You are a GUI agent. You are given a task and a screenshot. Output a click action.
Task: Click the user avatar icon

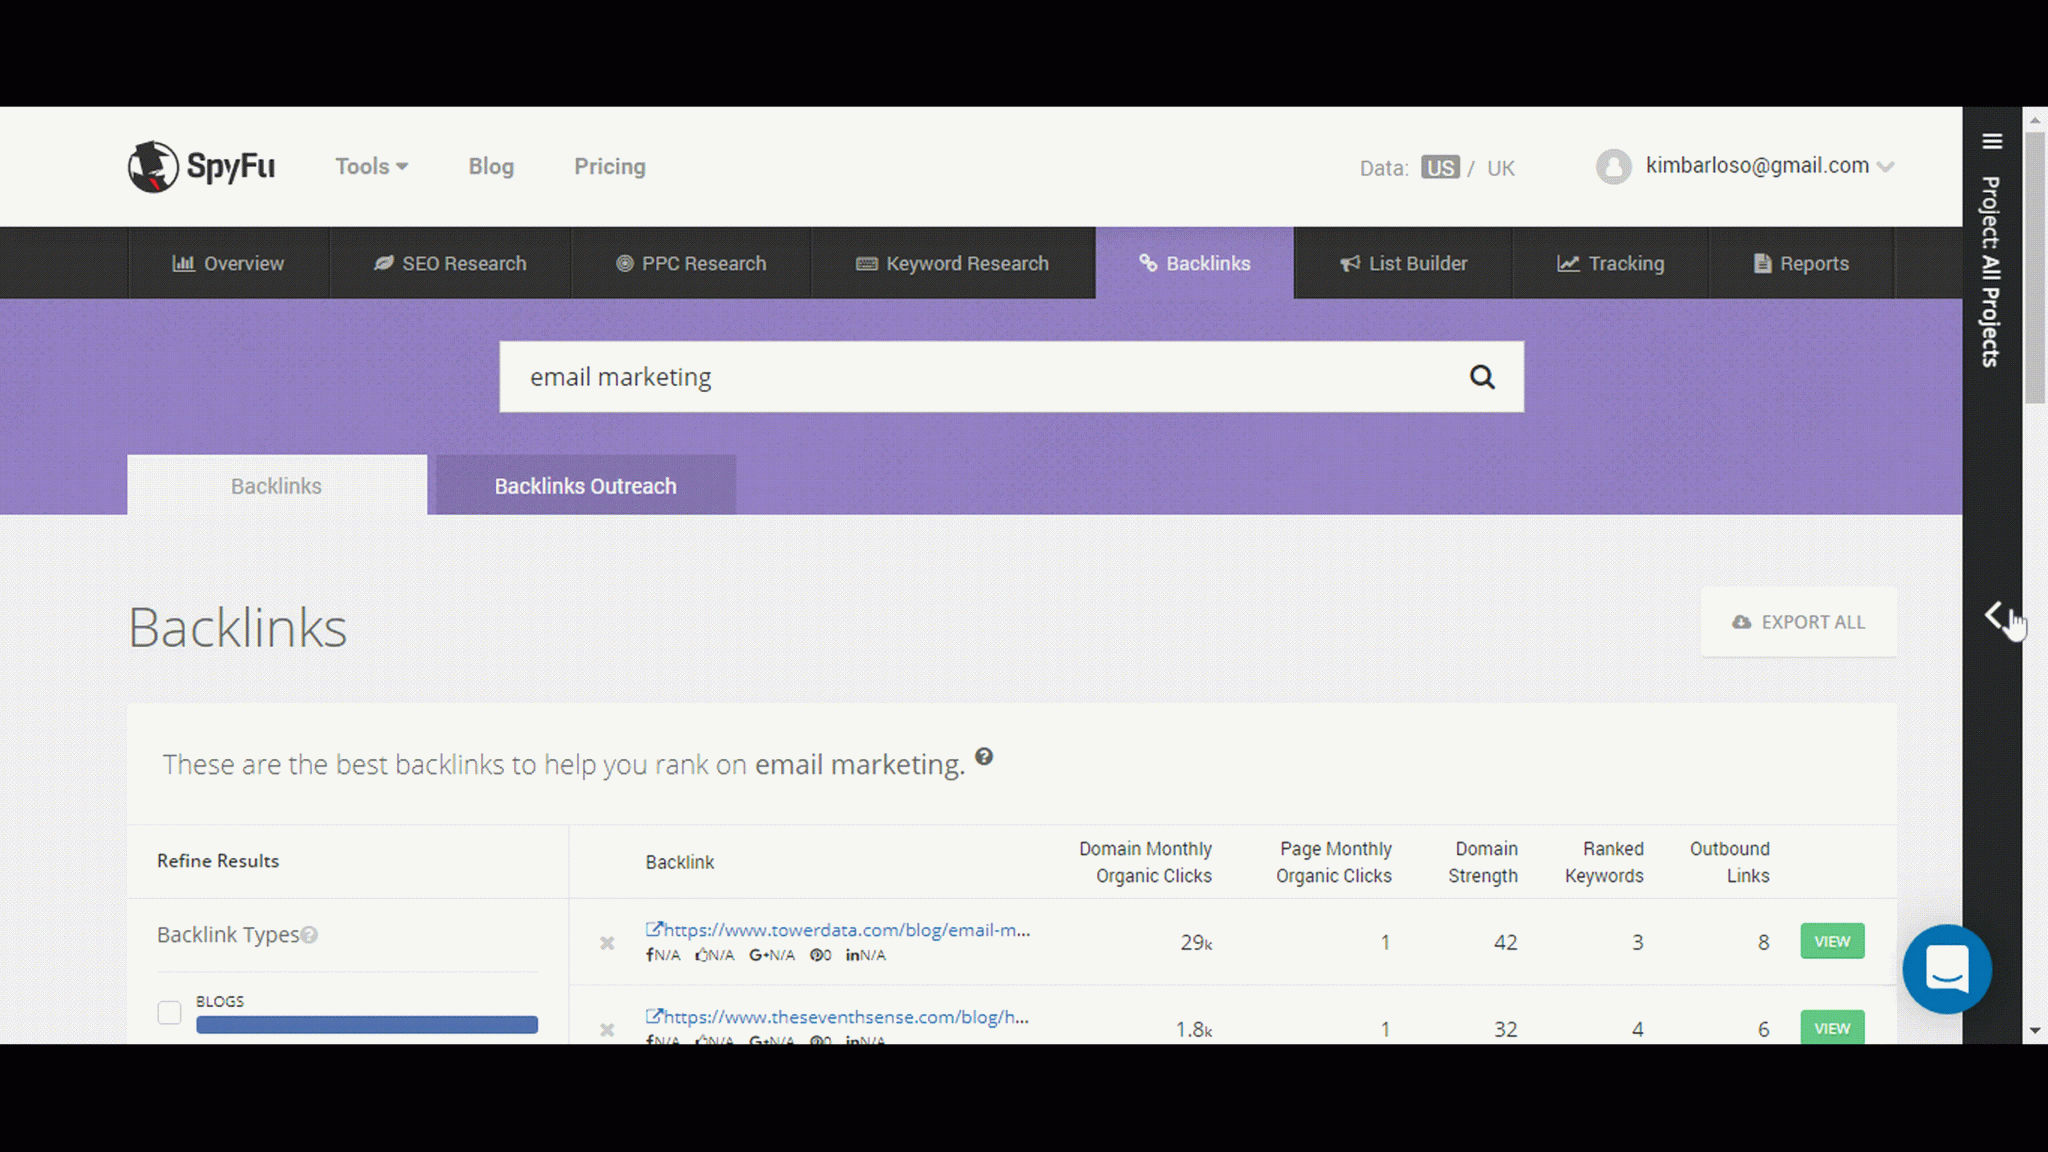1613,166
